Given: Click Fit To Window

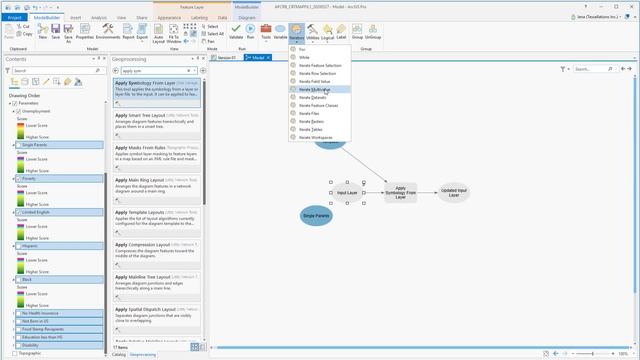Looking at the screenshot, I should pos(173,33).
